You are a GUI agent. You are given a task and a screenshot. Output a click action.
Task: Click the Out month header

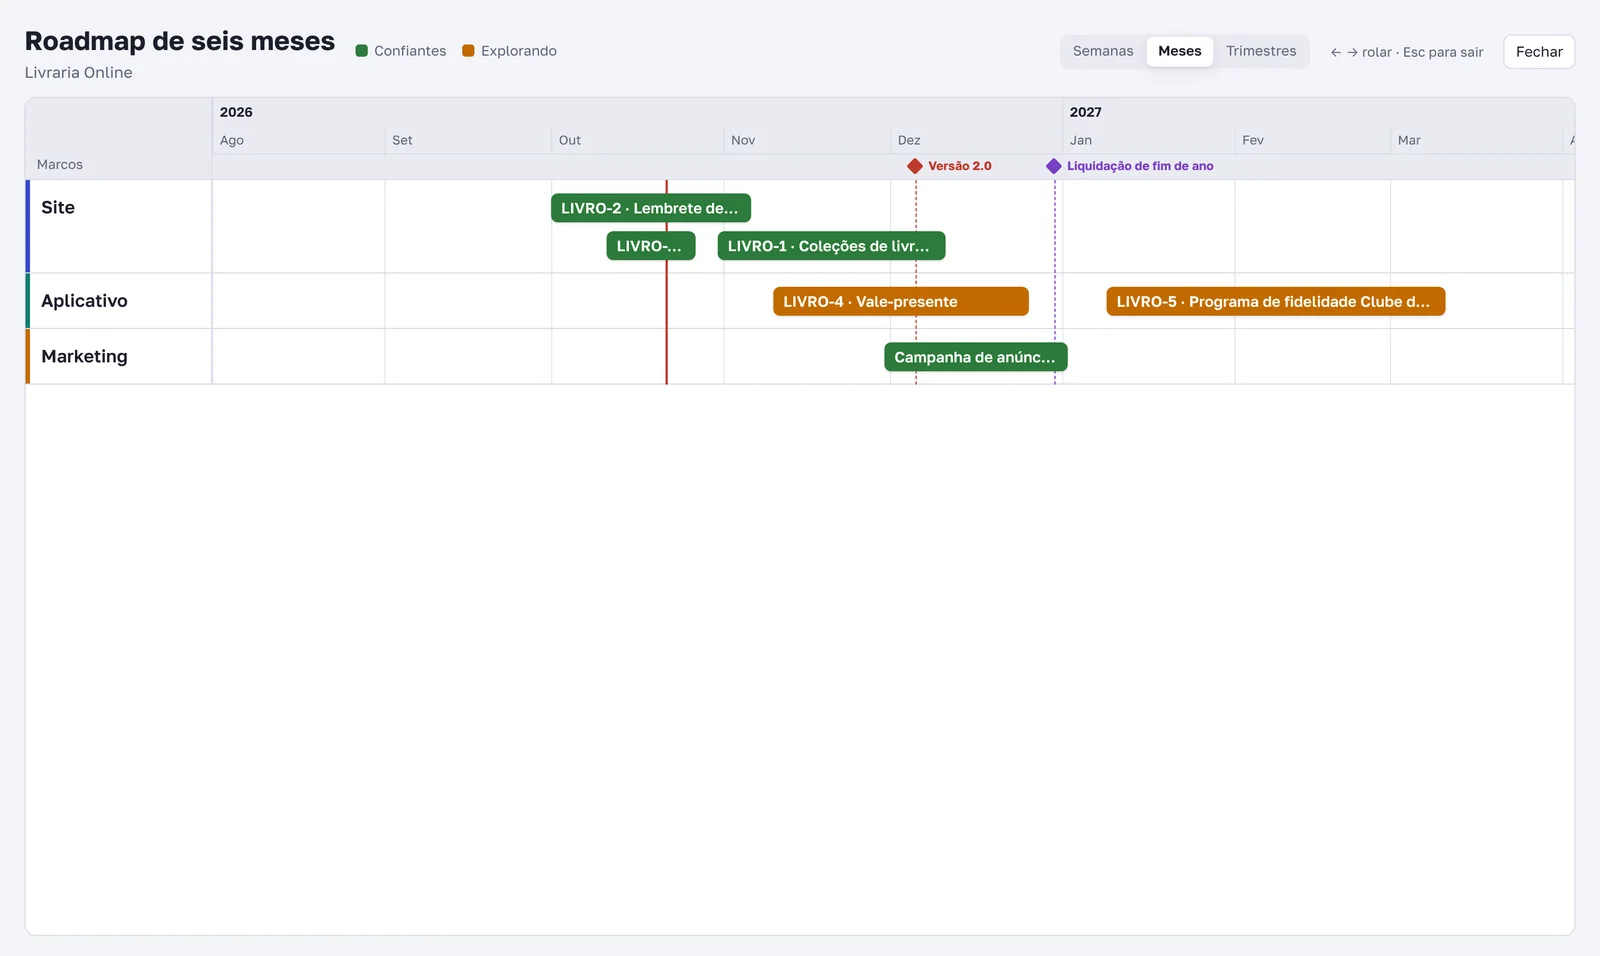click(570, 140)
